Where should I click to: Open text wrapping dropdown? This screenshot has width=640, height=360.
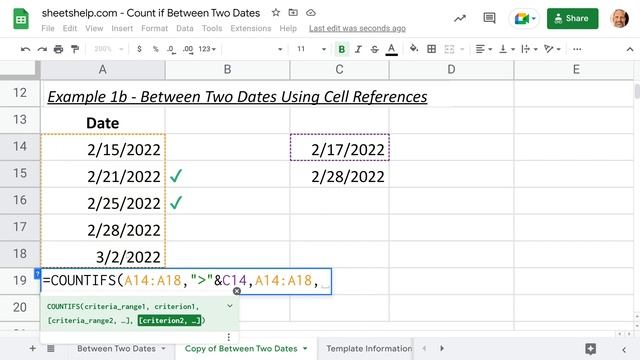[529, 49]
